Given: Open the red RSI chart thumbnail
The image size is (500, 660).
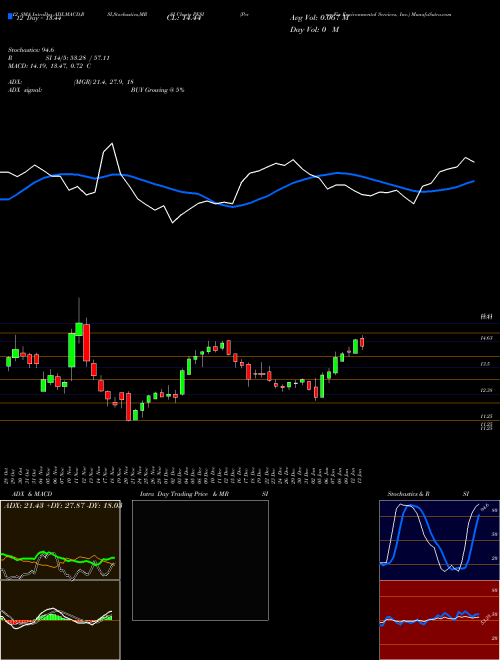Looking at the screenshot, I should click(439, 620).
